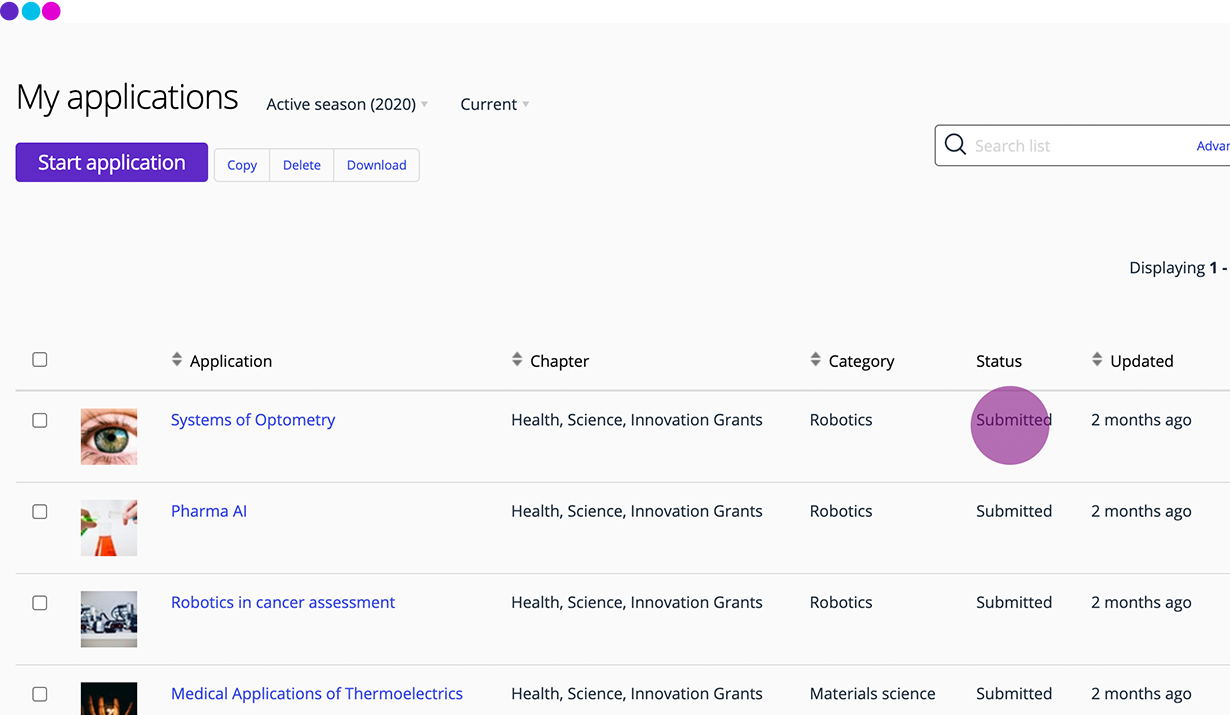This screenshot has height=715, width=1230.
Task: Check the Pharma AI row checkbox
Action: click(39, 511)
